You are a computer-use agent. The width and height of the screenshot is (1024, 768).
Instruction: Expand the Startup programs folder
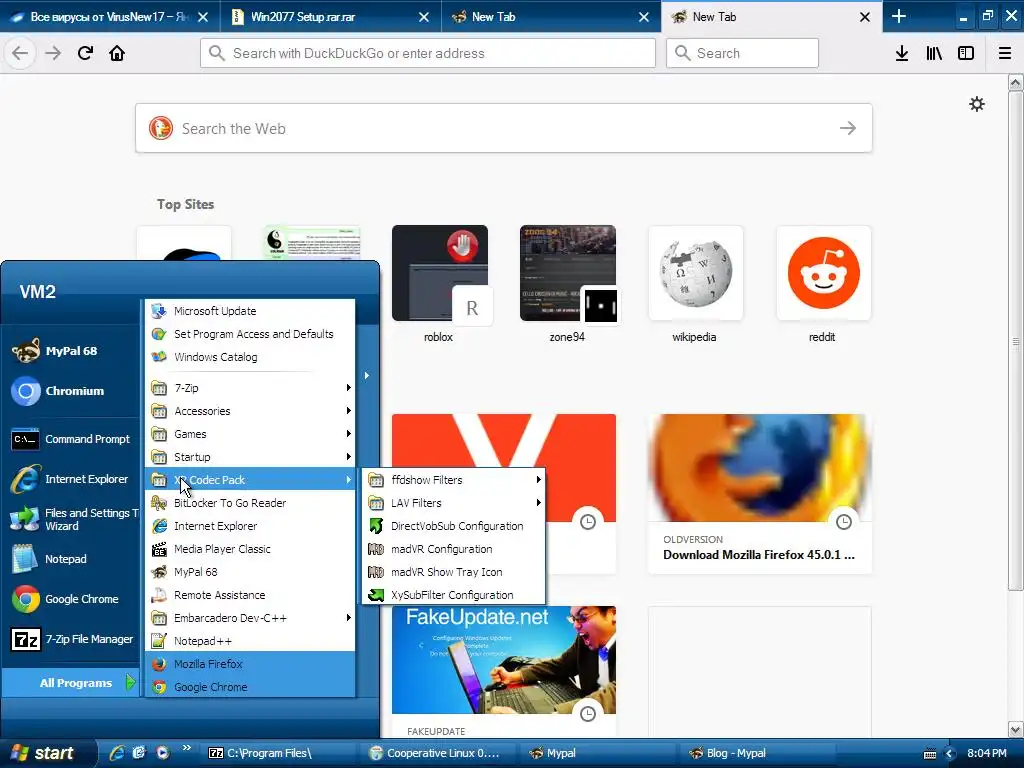250,457
